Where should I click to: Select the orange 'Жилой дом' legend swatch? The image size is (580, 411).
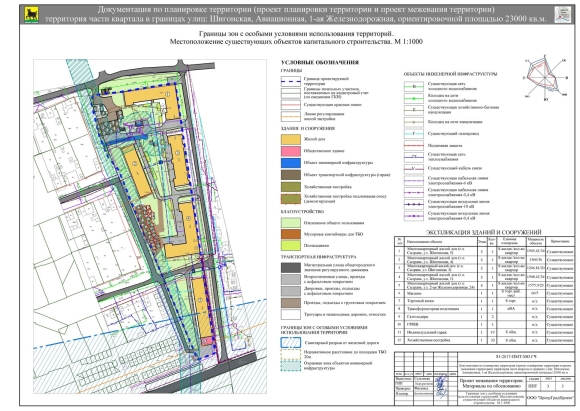tap(290, 139)
